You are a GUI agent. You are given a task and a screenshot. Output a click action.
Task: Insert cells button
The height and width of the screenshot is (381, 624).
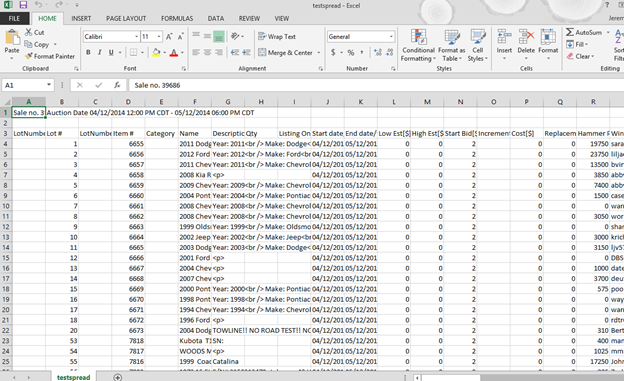pos(504,44)
